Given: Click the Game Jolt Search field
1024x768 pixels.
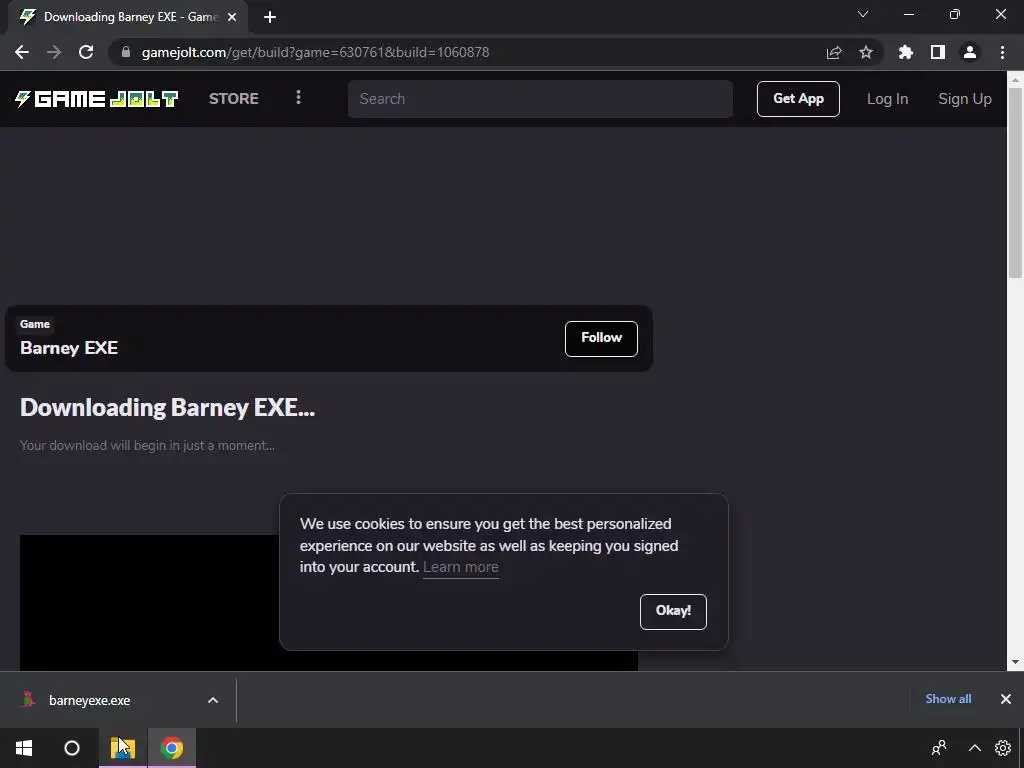Looking at the screenshot, I should tap(540, 99).
